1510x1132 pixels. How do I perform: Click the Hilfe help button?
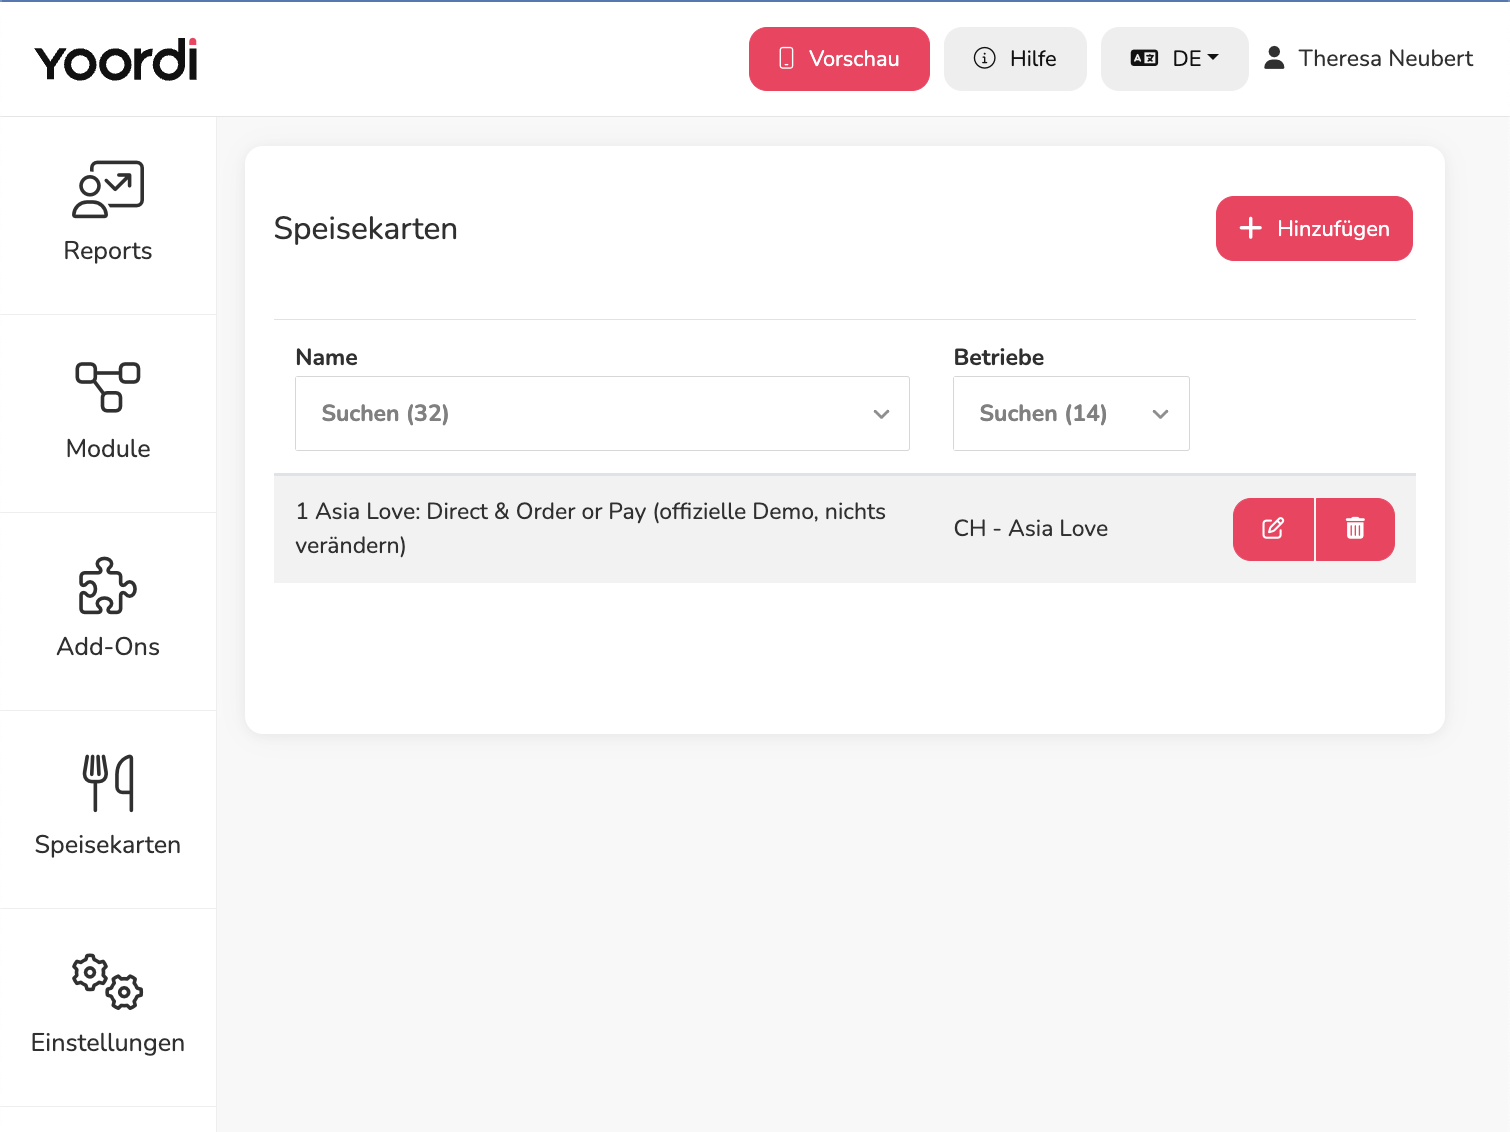(x=1015, y=59)
